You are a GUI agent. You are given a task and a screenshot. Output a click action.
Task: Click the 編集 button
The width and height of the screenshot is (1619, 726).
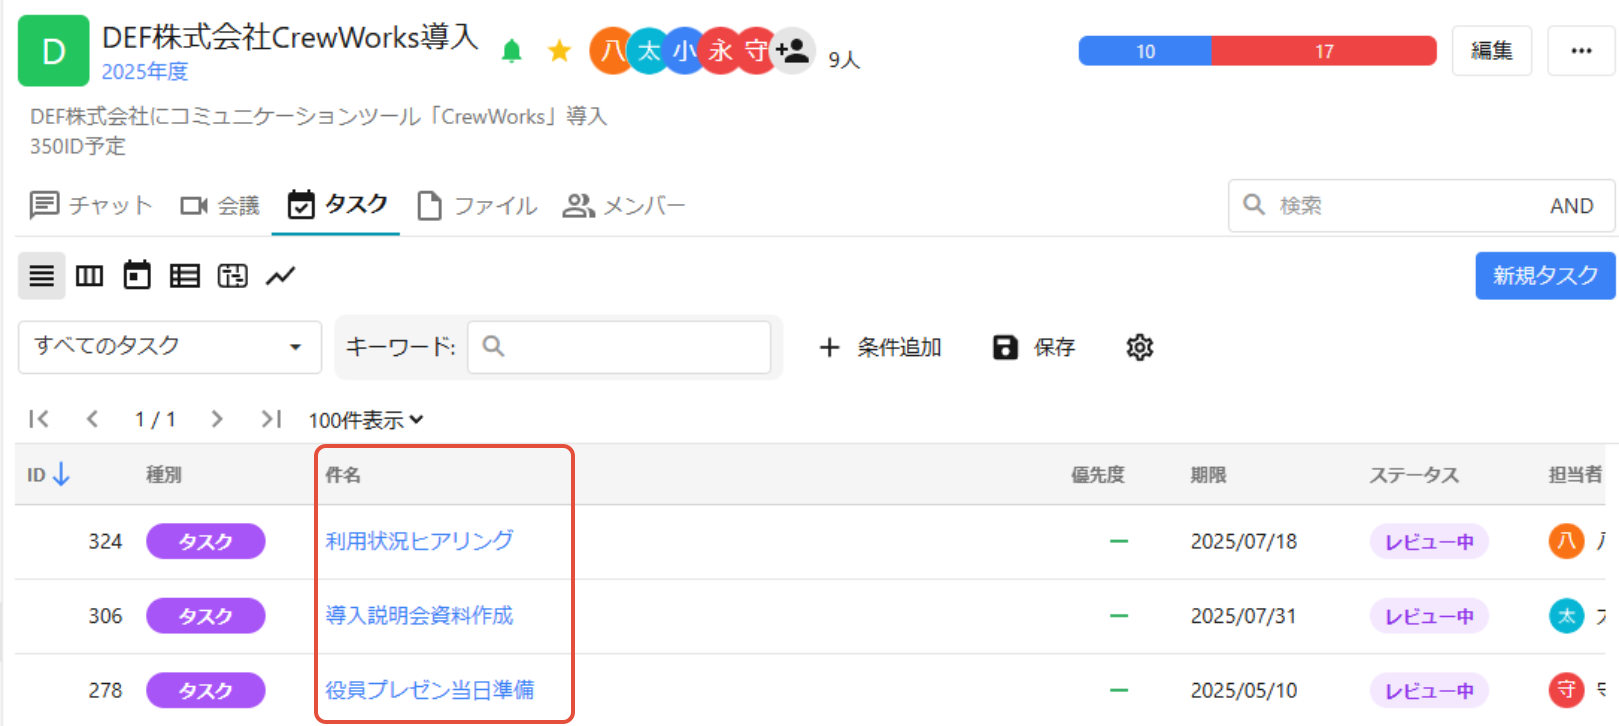tap(1491, 51)
